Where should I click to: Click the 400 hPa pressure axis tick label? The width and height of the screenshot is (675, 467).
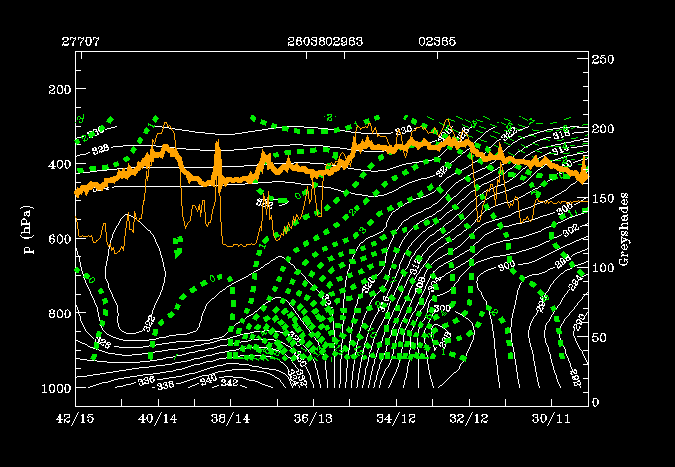coord(58,164)
